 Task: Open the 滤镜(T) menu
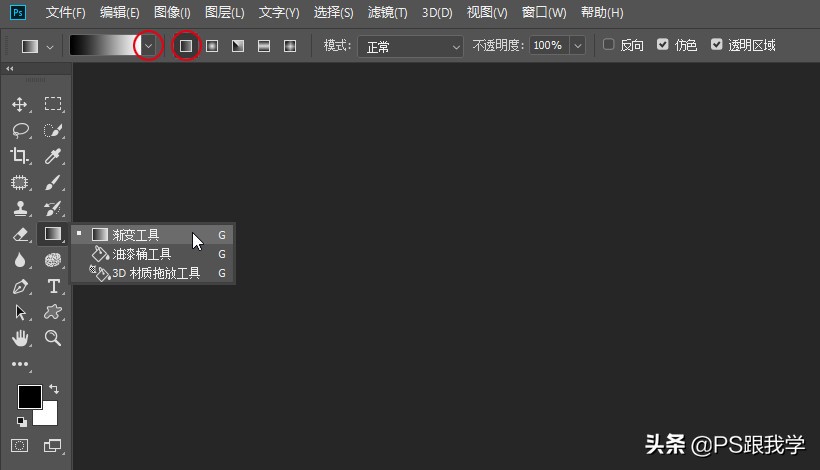click(x=387, y=13)
